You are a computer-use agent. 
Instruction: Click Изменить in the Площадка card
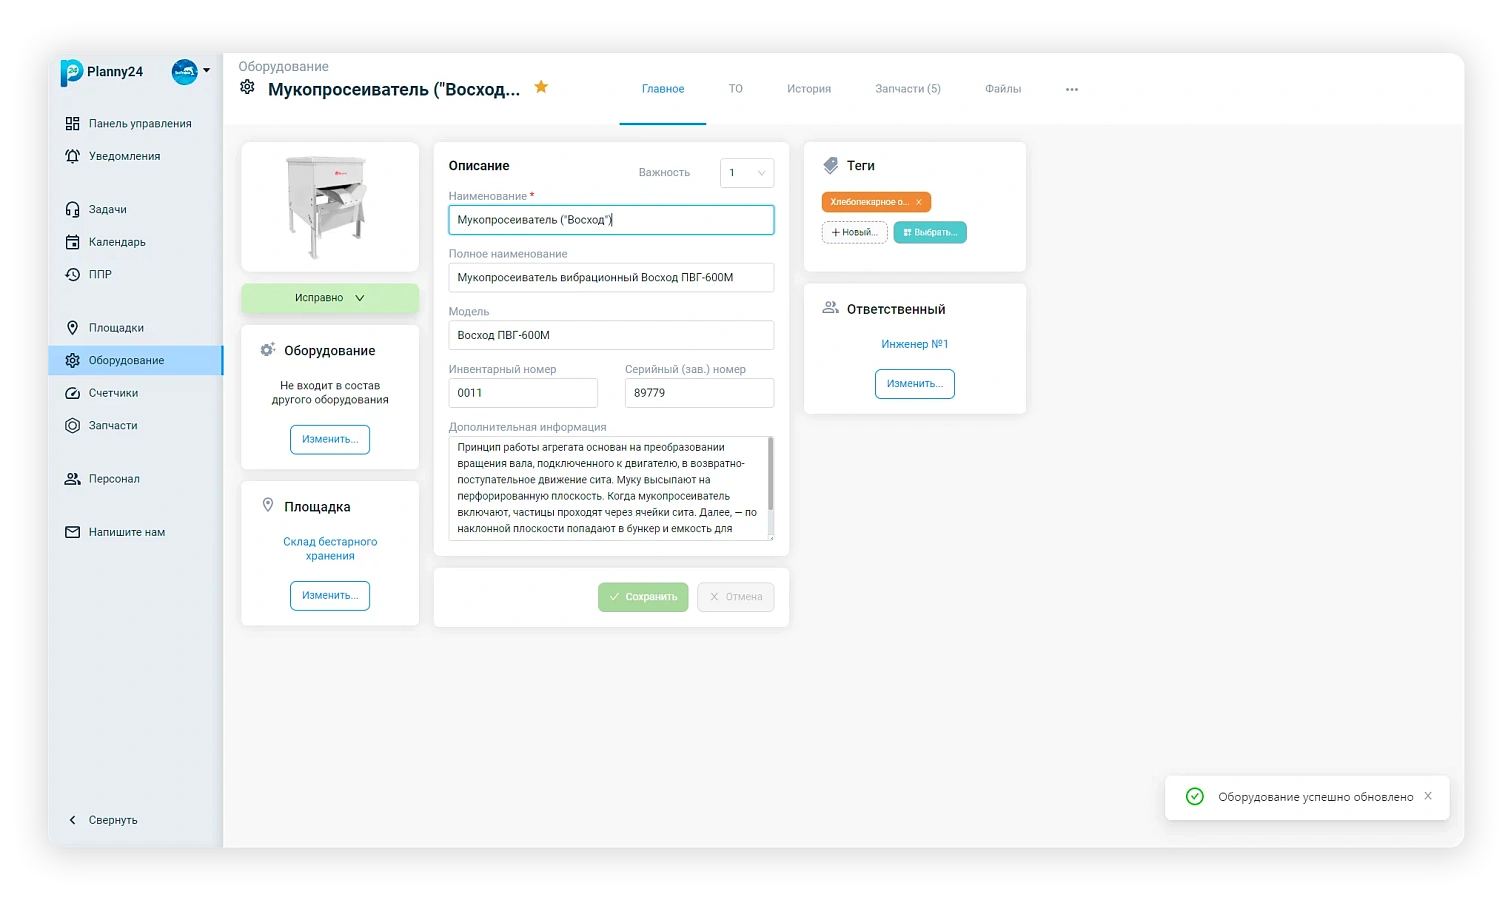(x=330, y=596)
